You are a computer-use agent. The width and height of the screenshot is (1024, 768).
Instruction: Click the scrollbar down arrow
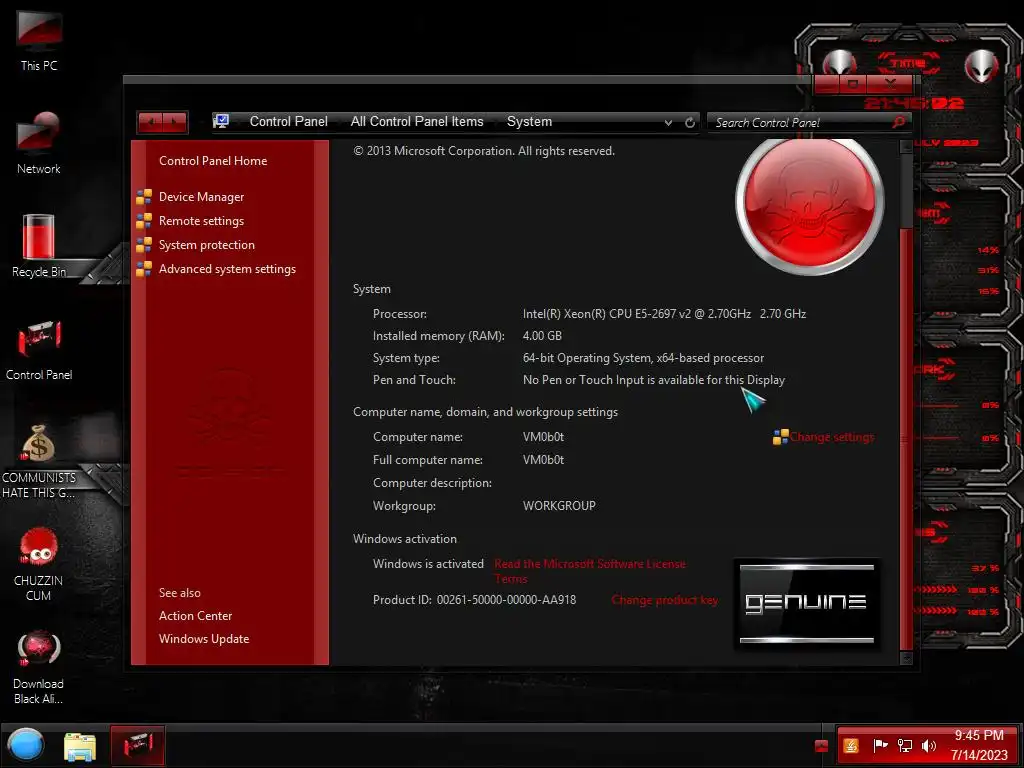(905, 658)
